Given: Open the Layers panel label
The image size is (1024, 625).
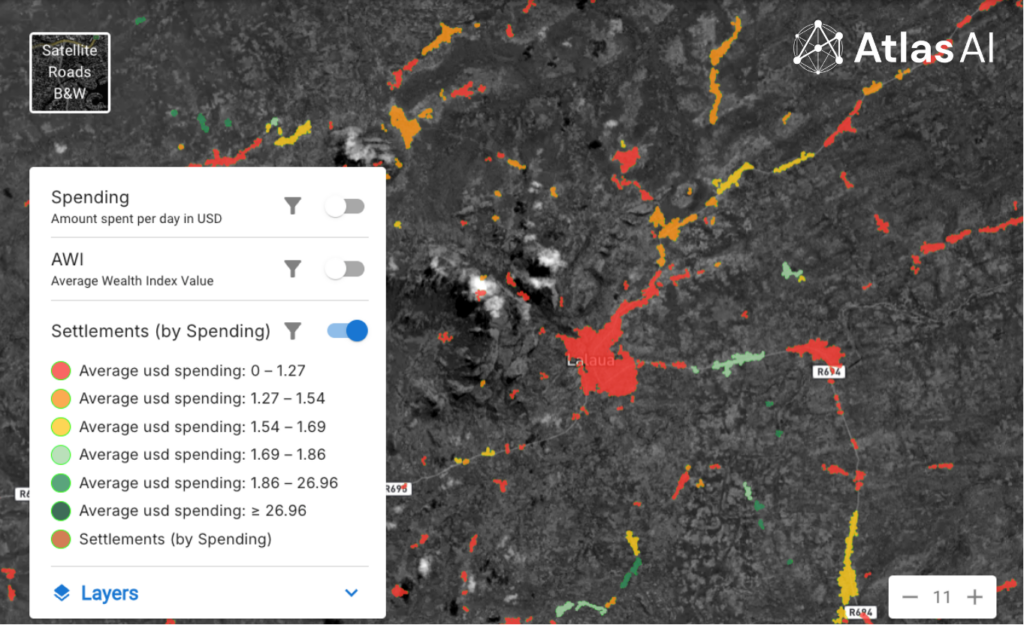Looking at the screenshot, I should pos(109,593).
